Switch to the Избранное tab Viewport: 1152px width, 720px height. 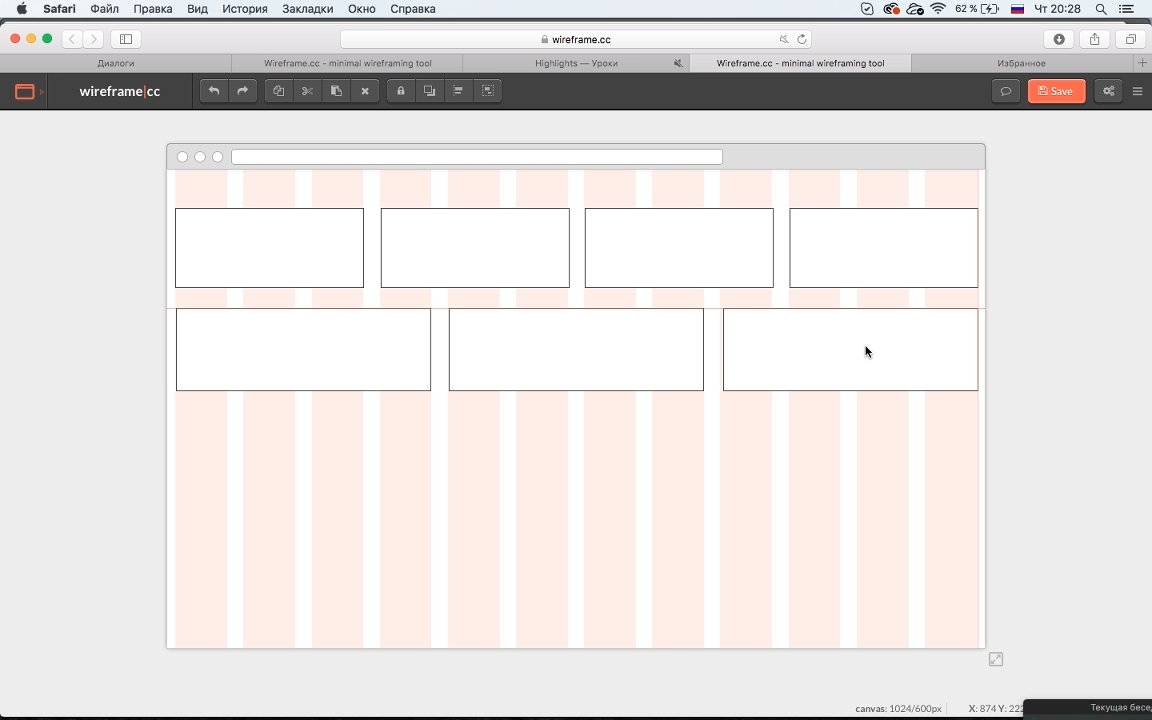(x=1021, y=63)
